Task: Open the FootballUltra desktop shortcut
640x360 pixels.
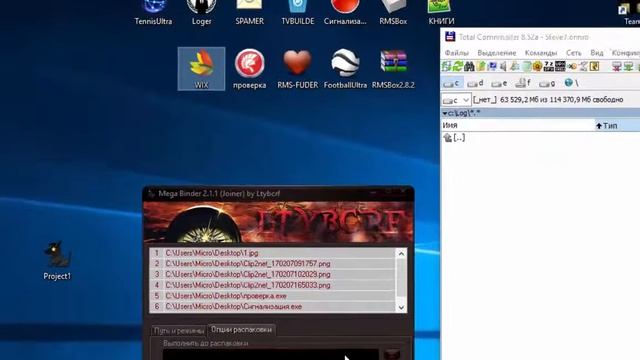Action: pyautogui.click(x=345, y=69)
